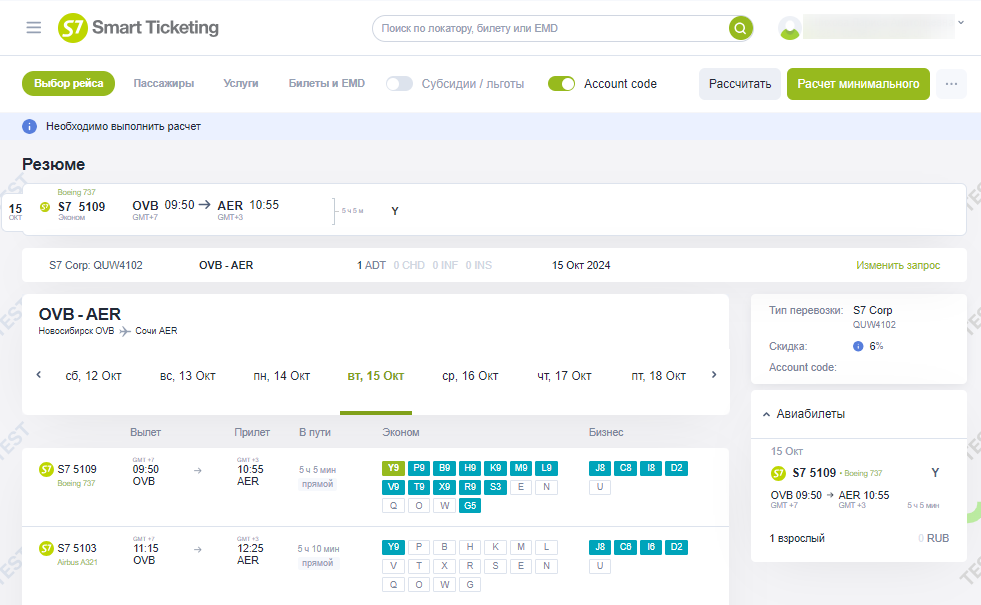Click the 15 Окт 2024 date text
981x605 pixels.
tap(581, 265)
